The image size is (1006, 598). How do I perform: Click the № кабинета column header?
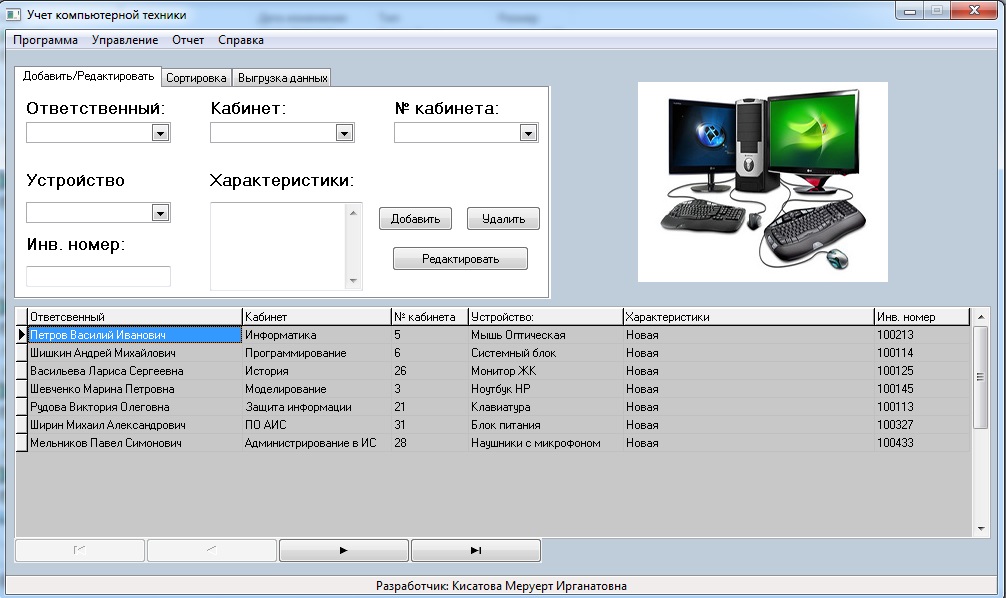click(429, 317)
